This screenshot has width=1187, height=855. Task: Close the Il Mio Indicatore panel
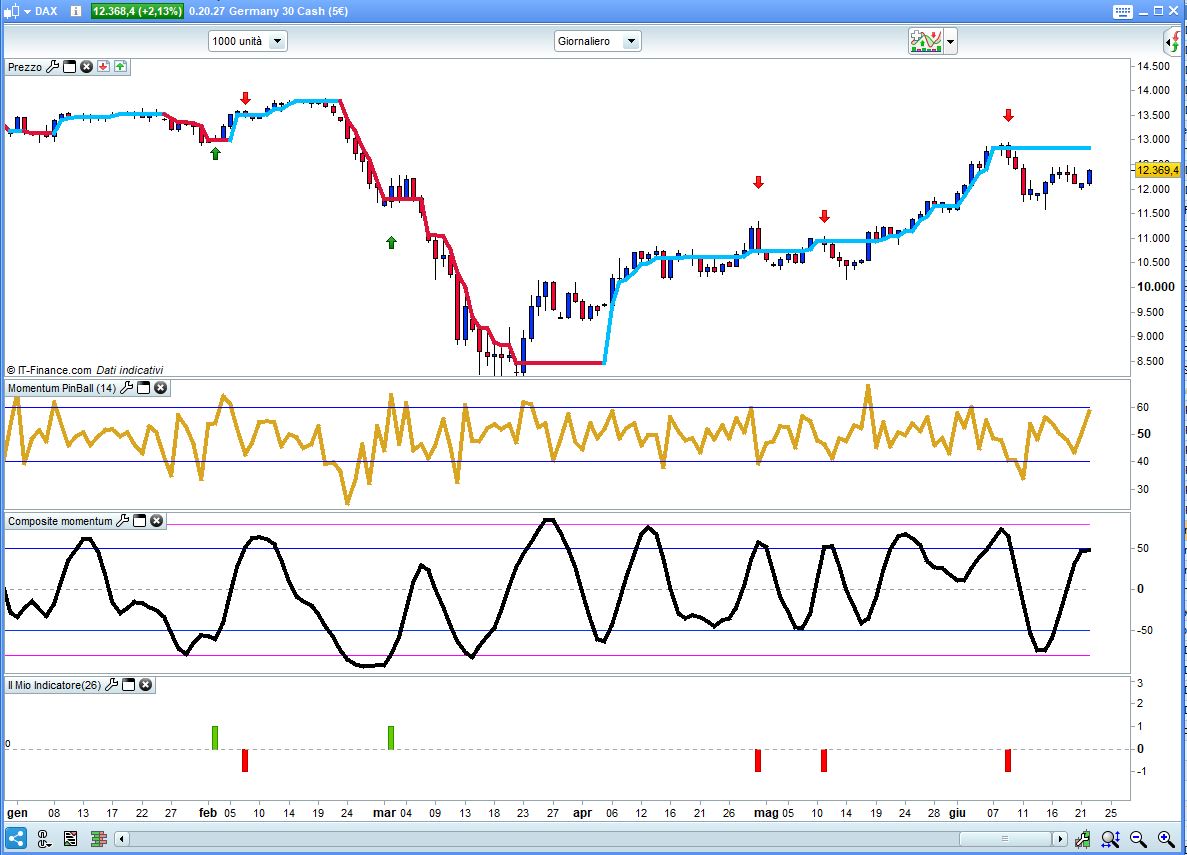point(145,685)
